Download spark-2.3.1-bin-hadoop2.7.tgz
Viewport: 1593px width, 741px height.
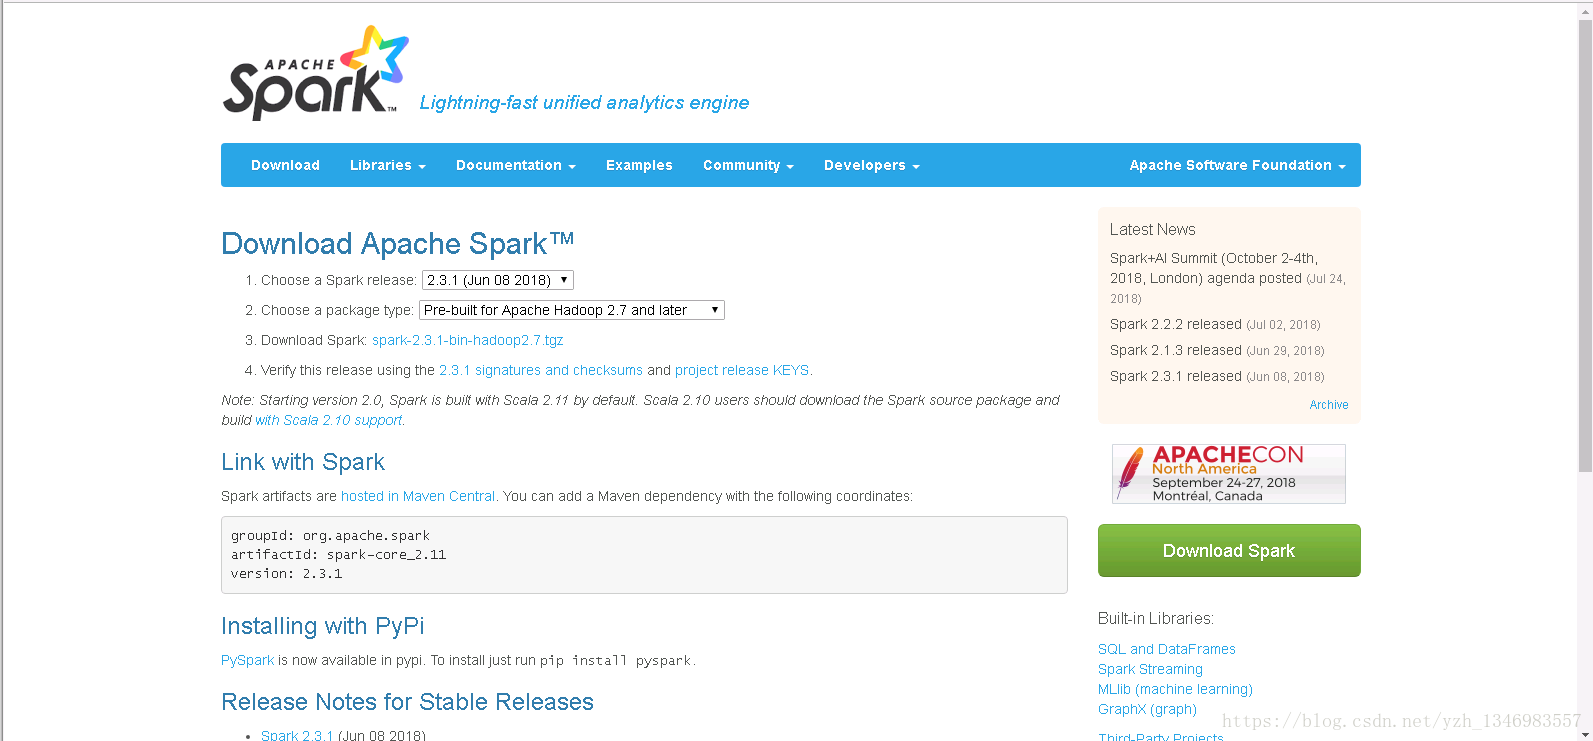468,340
